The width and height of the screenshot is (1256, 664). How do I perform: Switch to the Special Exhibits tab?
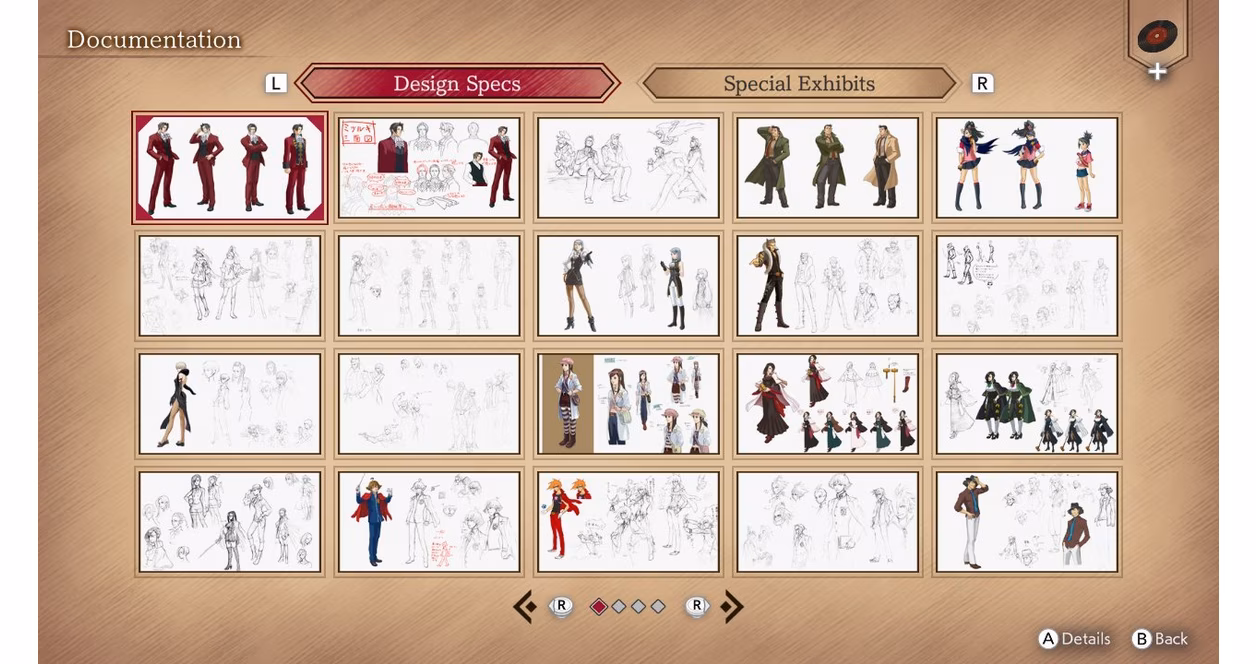[x=799, y=84]
